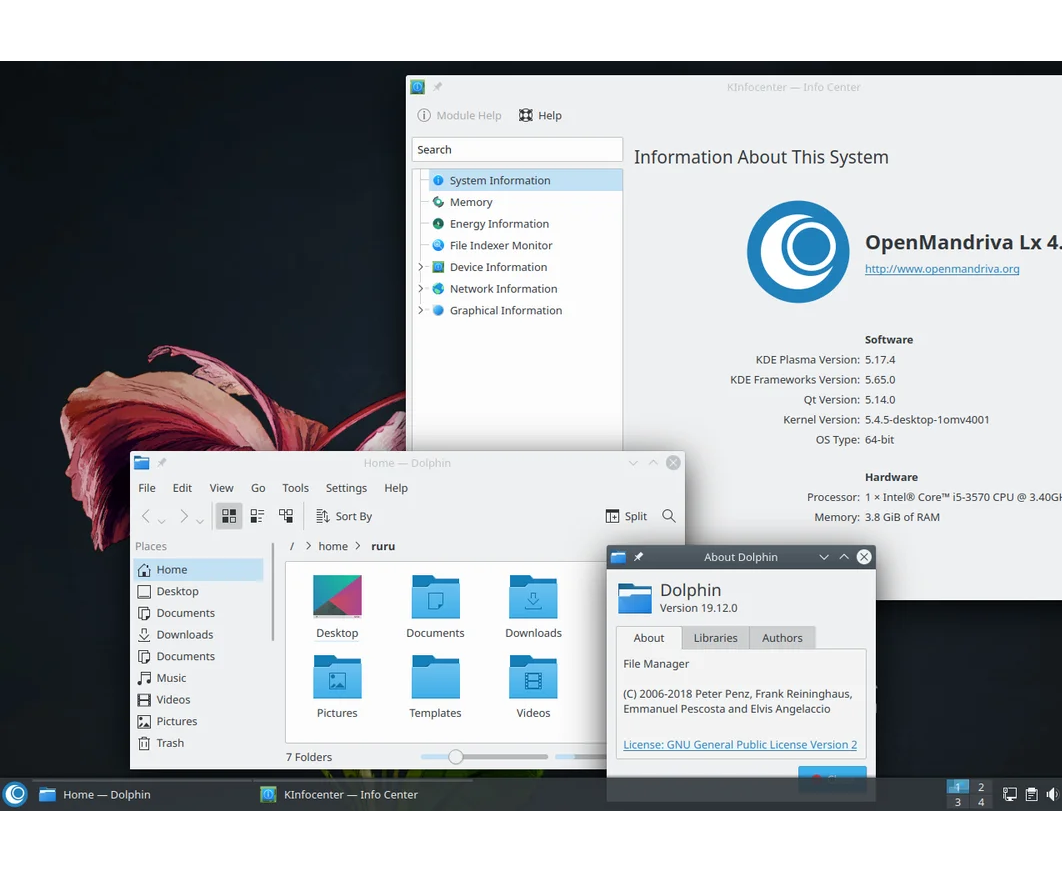Select Music in Places panel
The image size is (1062, 872).
pos(199,678)
